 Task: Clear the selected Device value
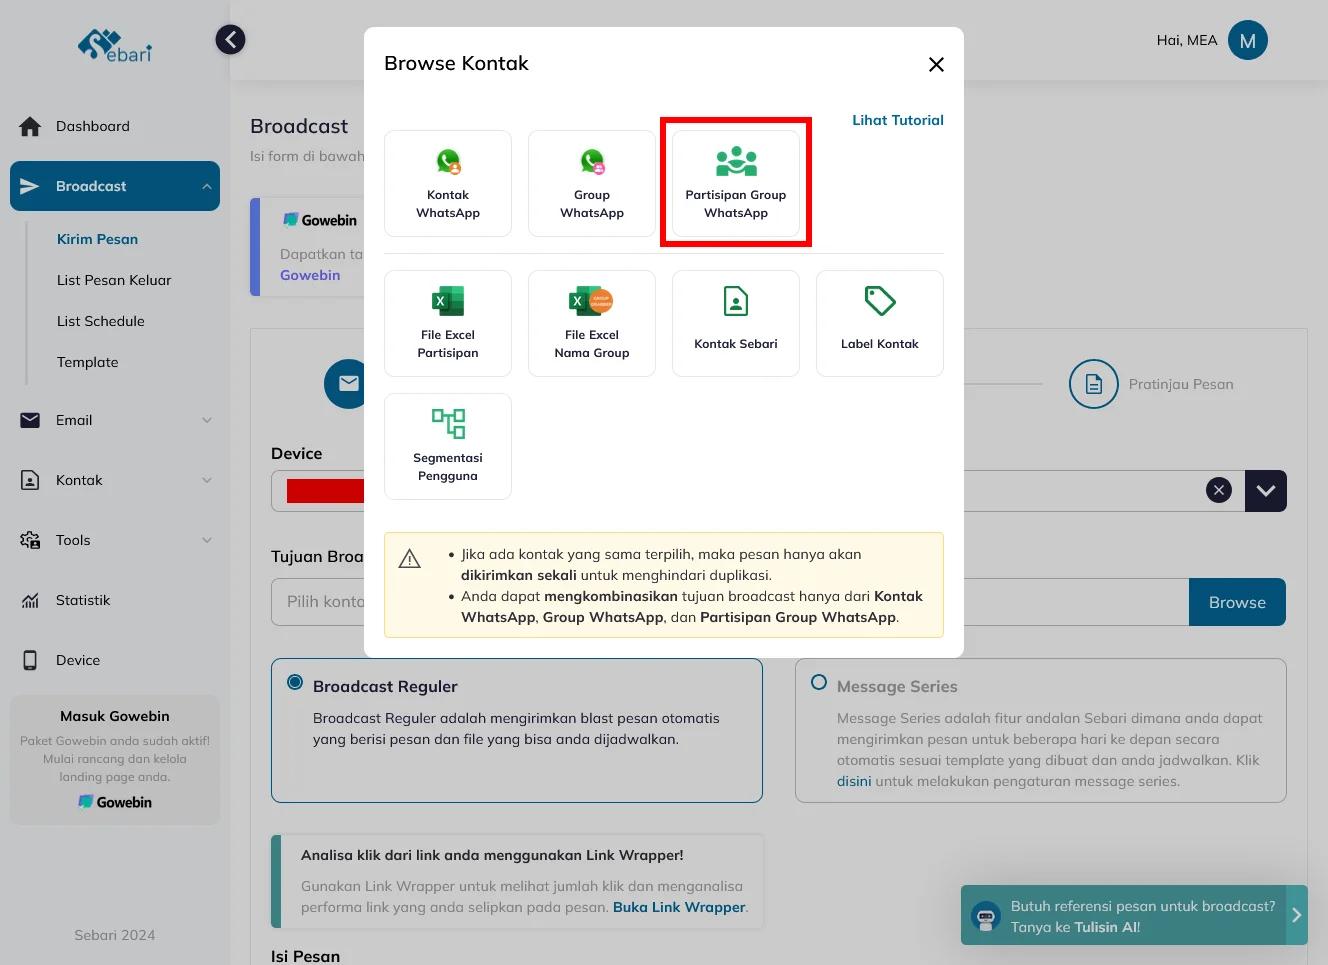tap(1218, 490)
